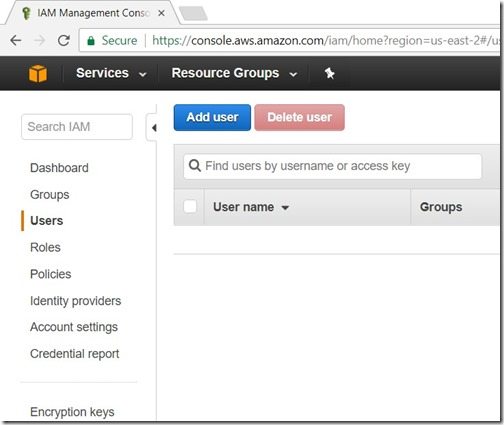
Task: Click the browser forward arrow
Action: click(40, 41)
